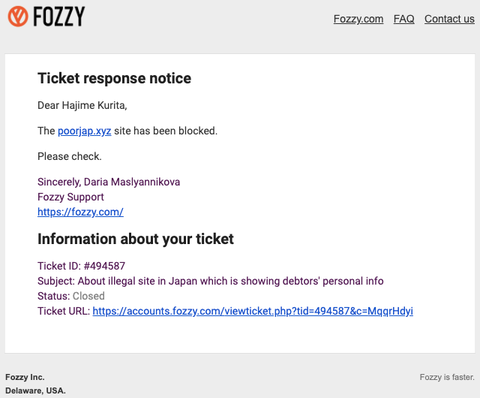The width and height of the screenshot is (480, 398).
Task: Visit the https://fozzy.com/ signature link
Action: click(x=80, y=212)
